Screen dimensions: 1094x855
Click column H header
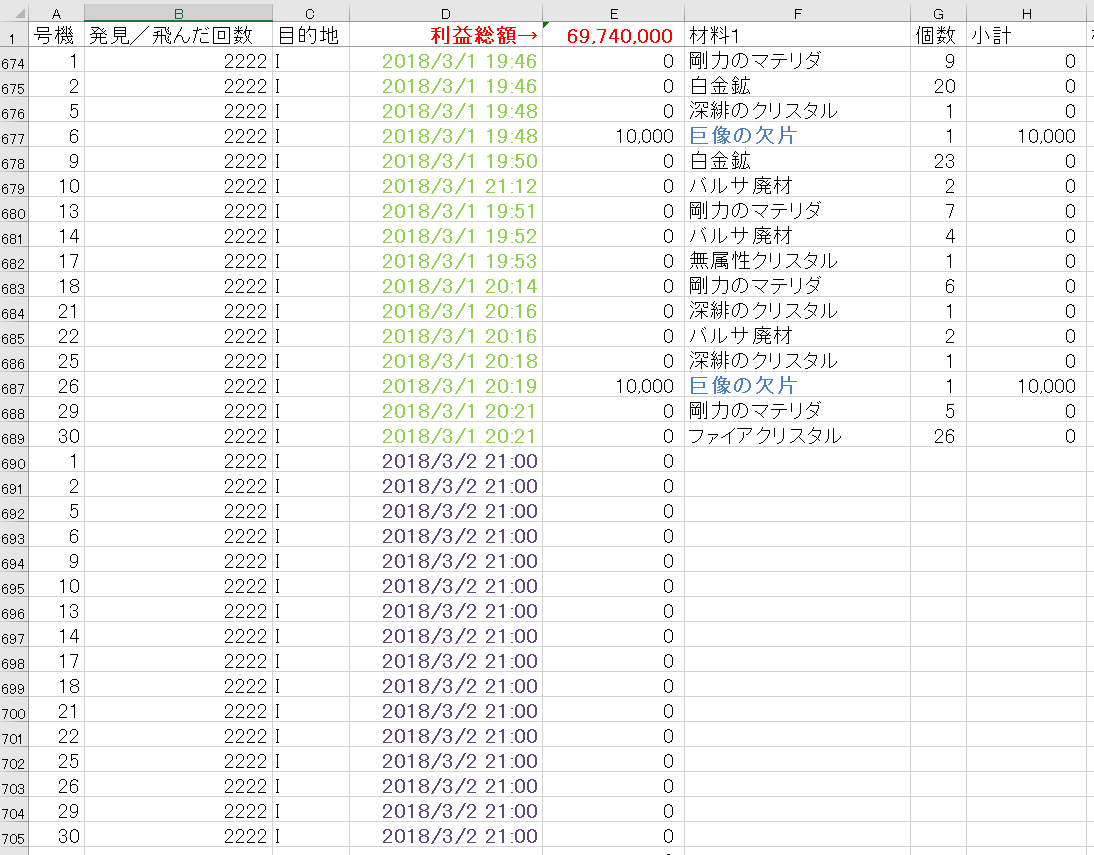click(x=1026, y=13)
